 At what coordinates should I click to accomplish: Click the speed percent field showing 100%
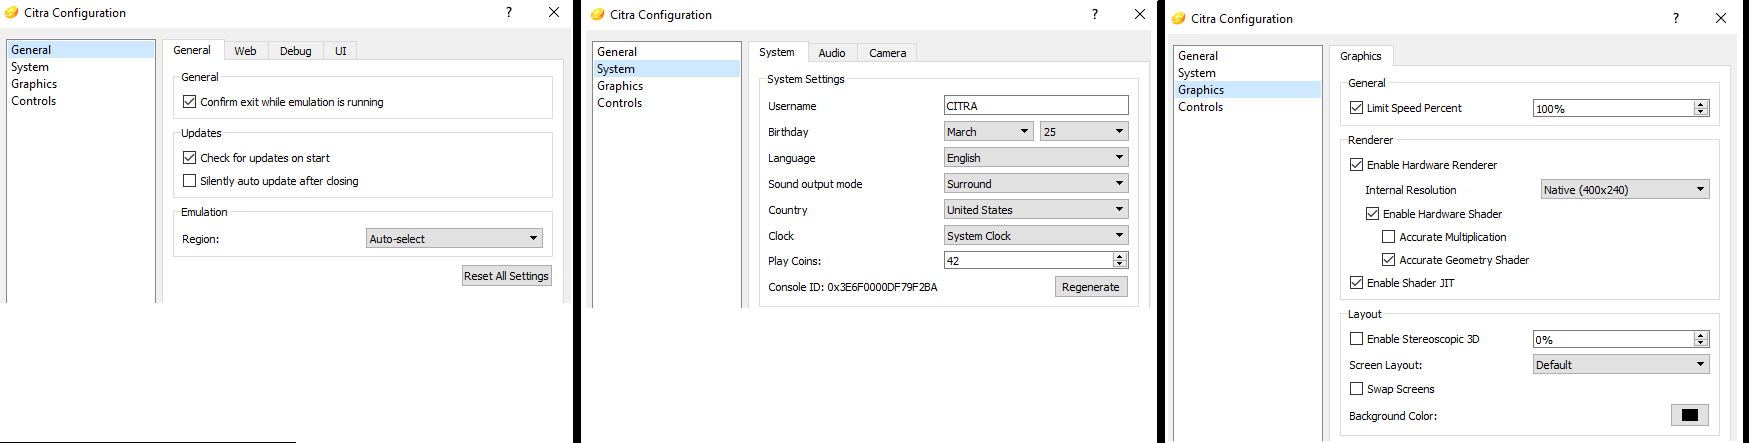coord(1613,108)
